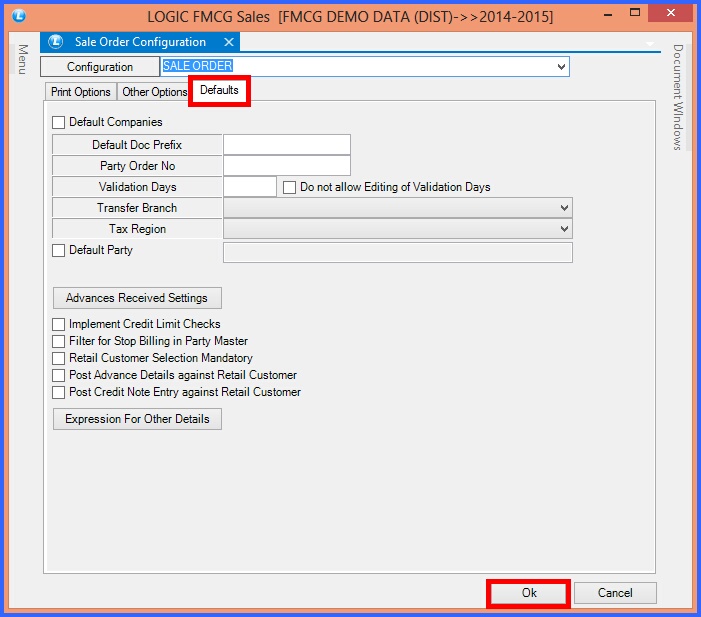Focus the Party Order No field
This screenshot has width=701, height=617.
(x=287, y=166)
